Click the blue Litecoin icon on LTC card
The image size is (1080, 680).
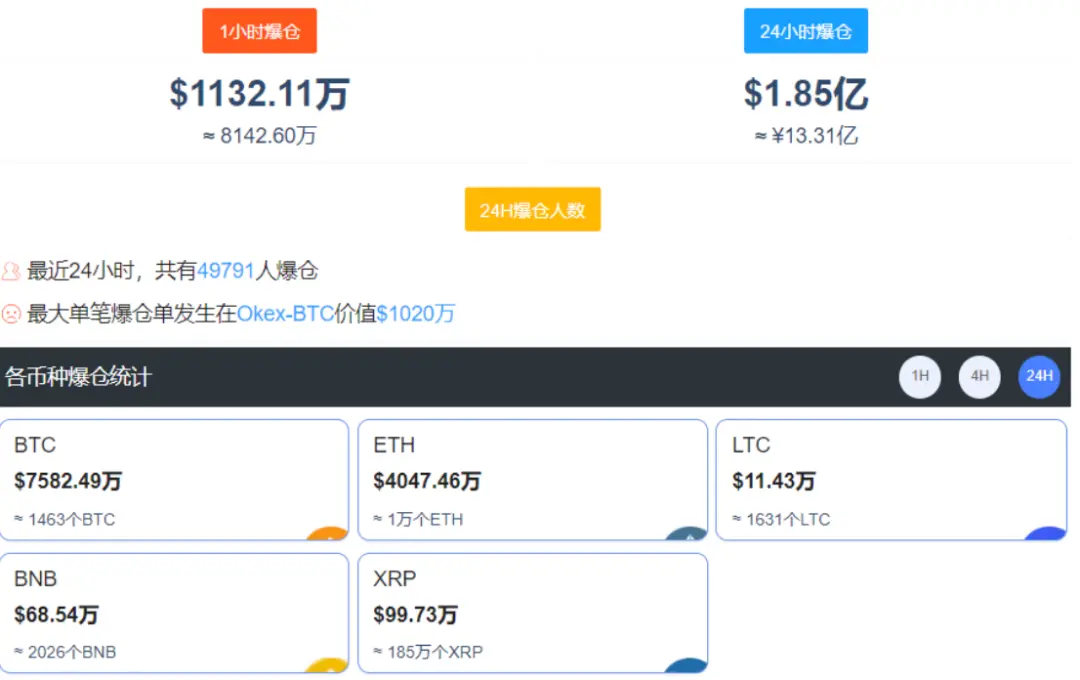[1044, 533]
